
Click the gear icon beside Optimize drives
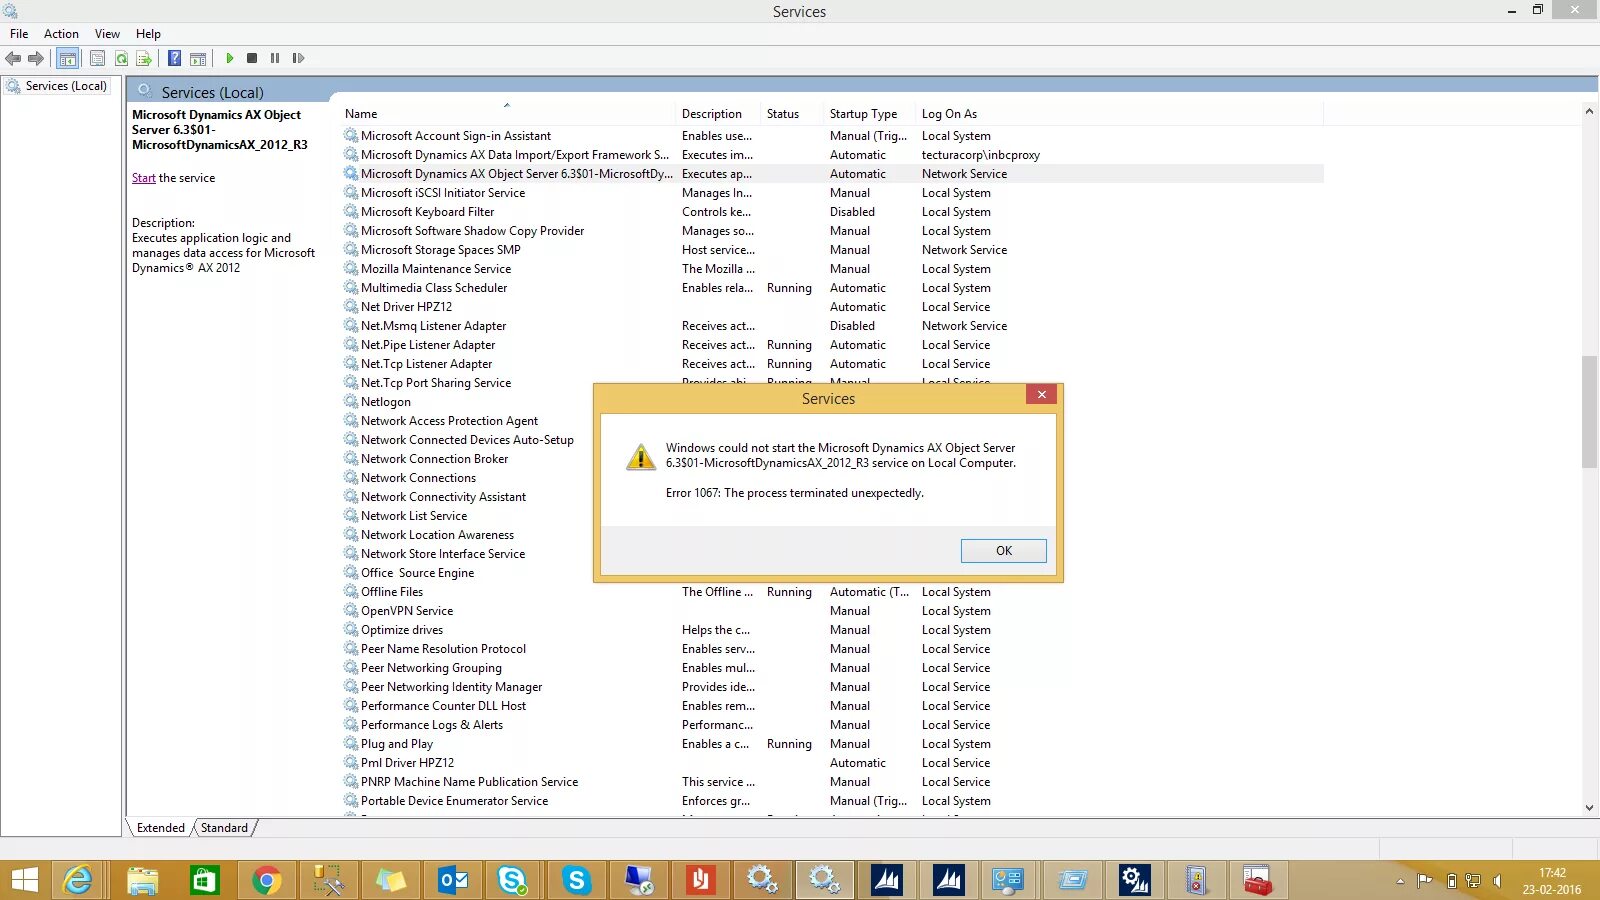click(351, 629)
